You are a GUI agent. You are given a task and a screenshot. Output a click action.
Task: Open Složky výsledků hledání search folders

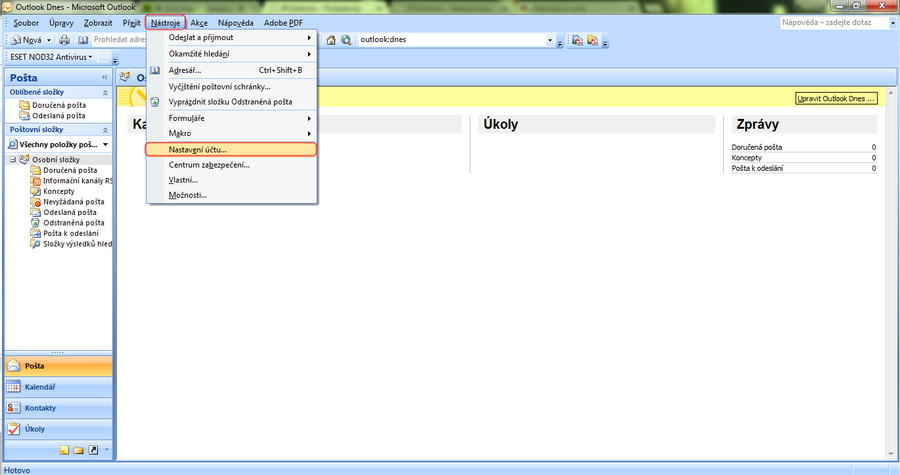(75, 244)
